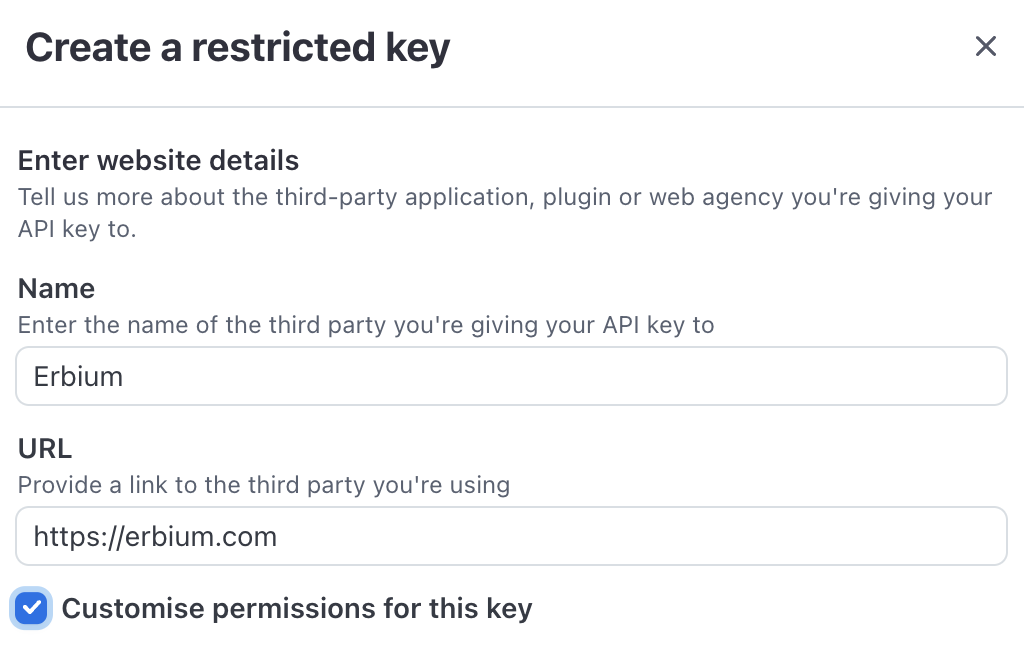
Task: Click the 'Enter website details' heading
Action: coord(158,160)
